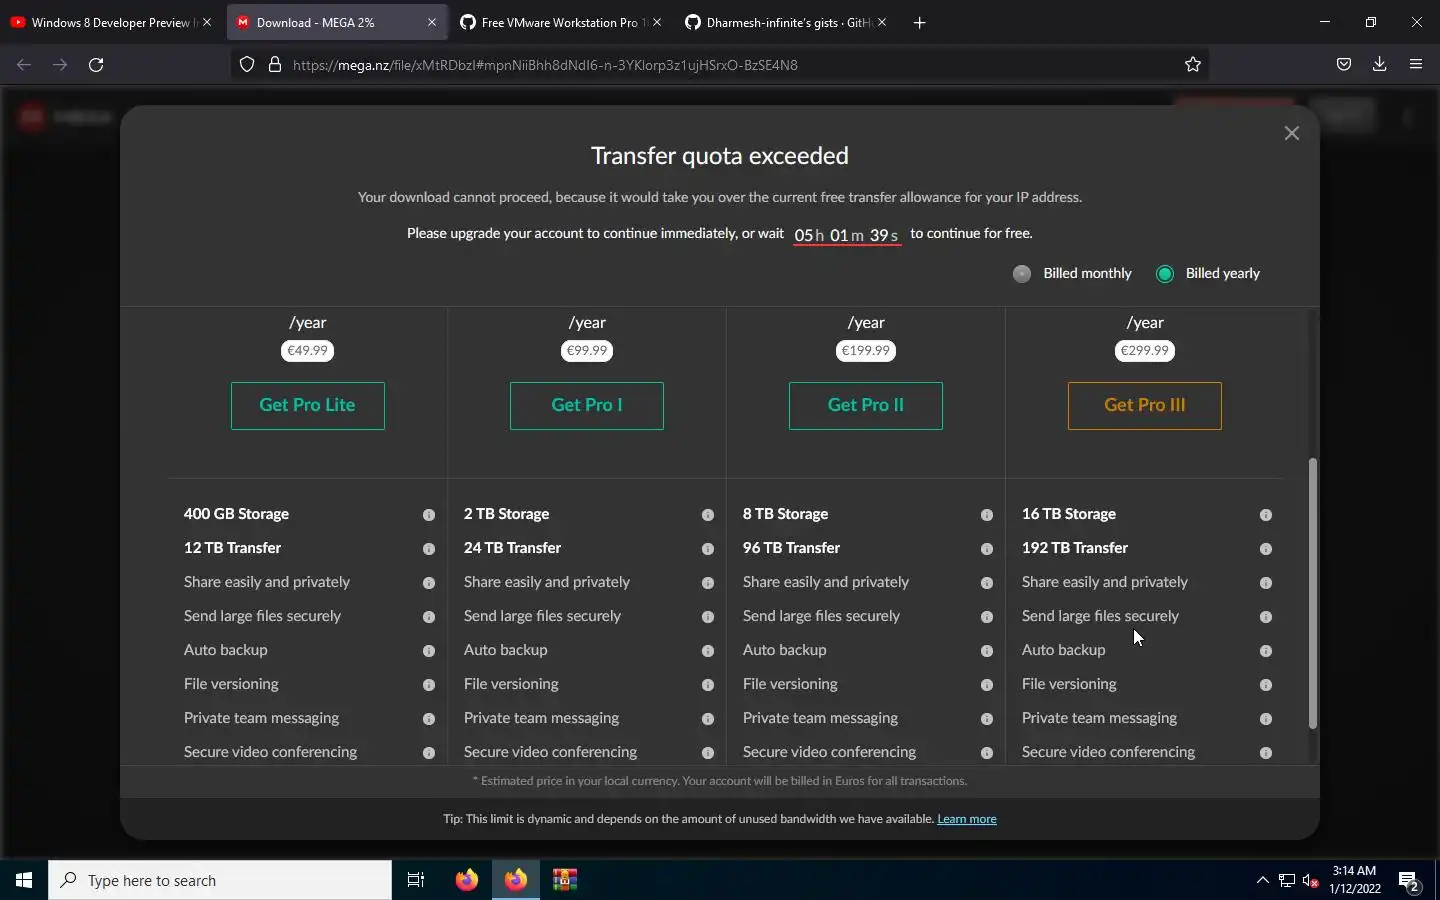Image resolution: width=1440 pixels, height=900 pixels.
Task: Info icon for Pro Lite Share easily and privately
Action: [x=428, y=583]
